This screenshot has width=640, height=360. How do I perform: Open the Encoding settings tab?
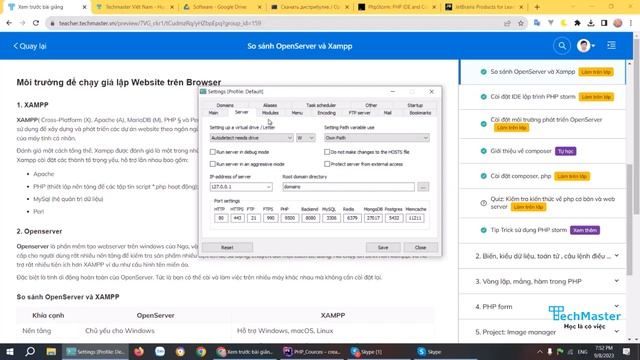coord(327,113)
